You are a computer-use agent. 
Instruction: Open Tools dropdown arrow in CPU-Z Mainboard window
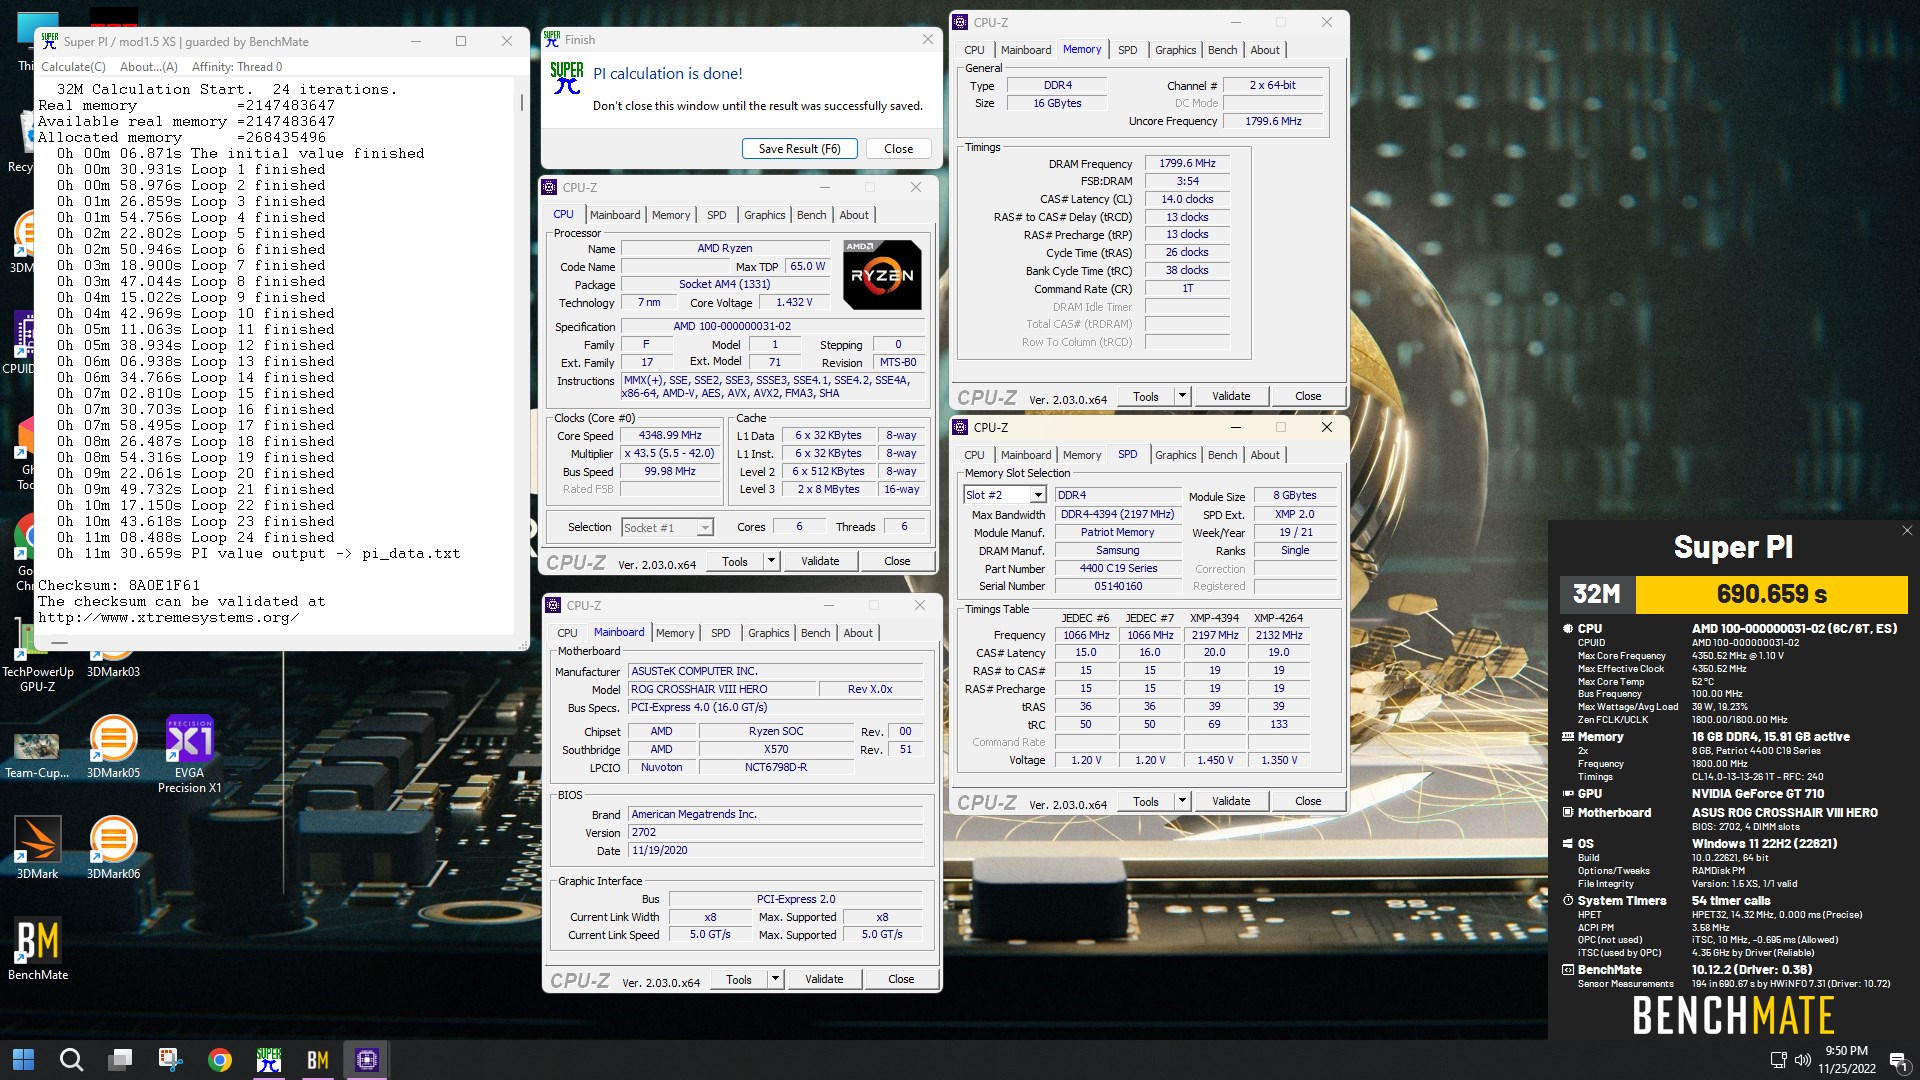click(x=775, y=979)
